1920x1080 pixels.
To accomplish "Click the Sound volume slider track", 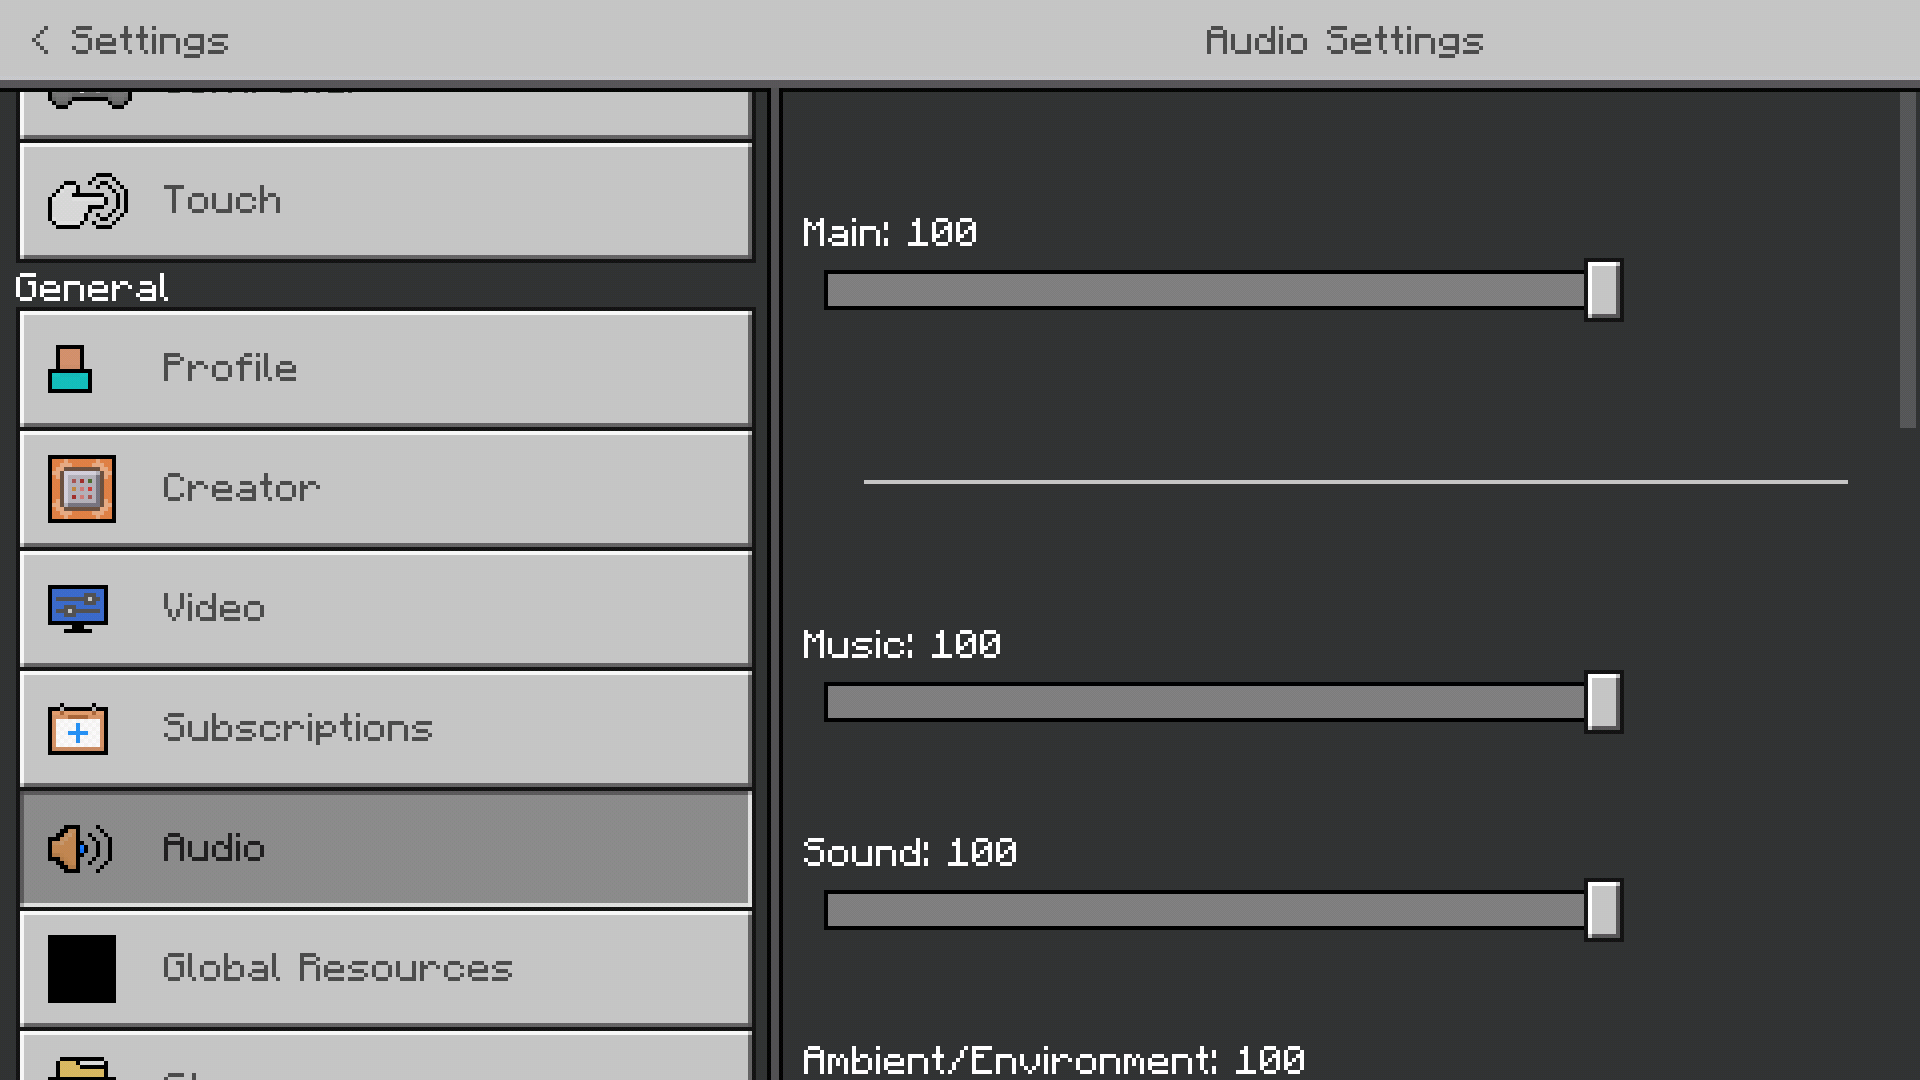I will tap(1200, 910).
